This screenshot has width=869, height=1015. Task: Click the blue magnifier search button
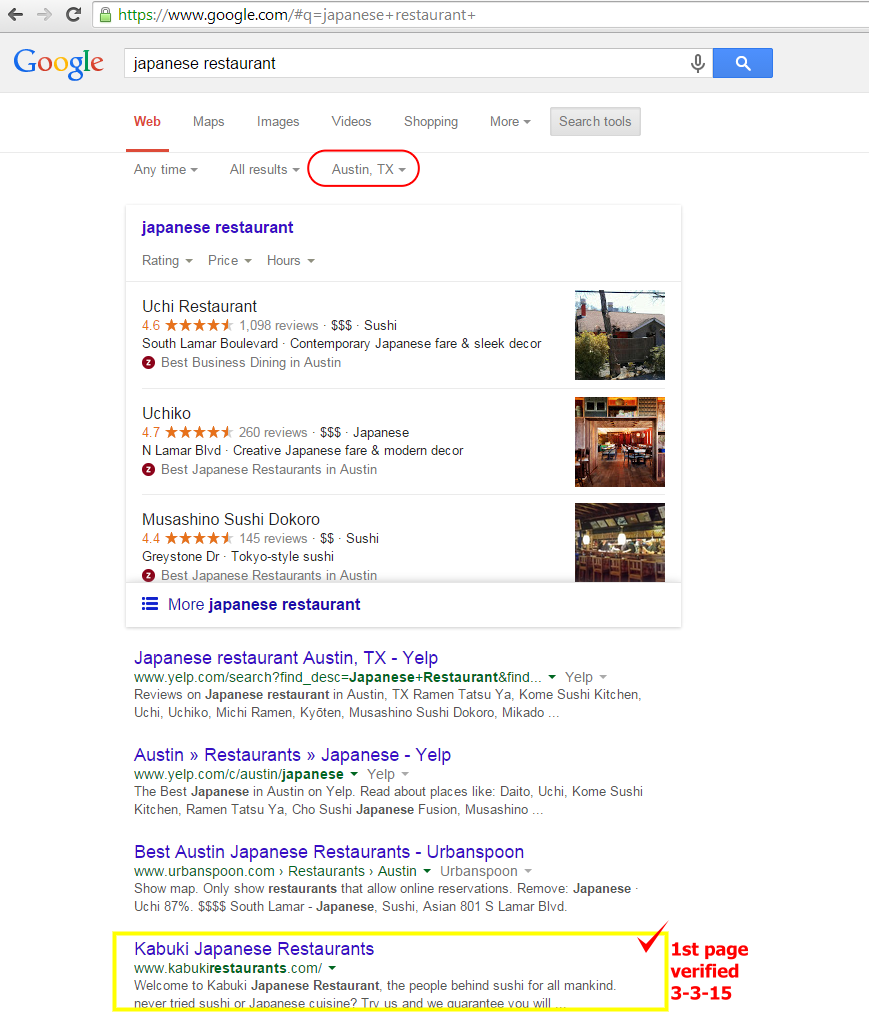point(743,63)
